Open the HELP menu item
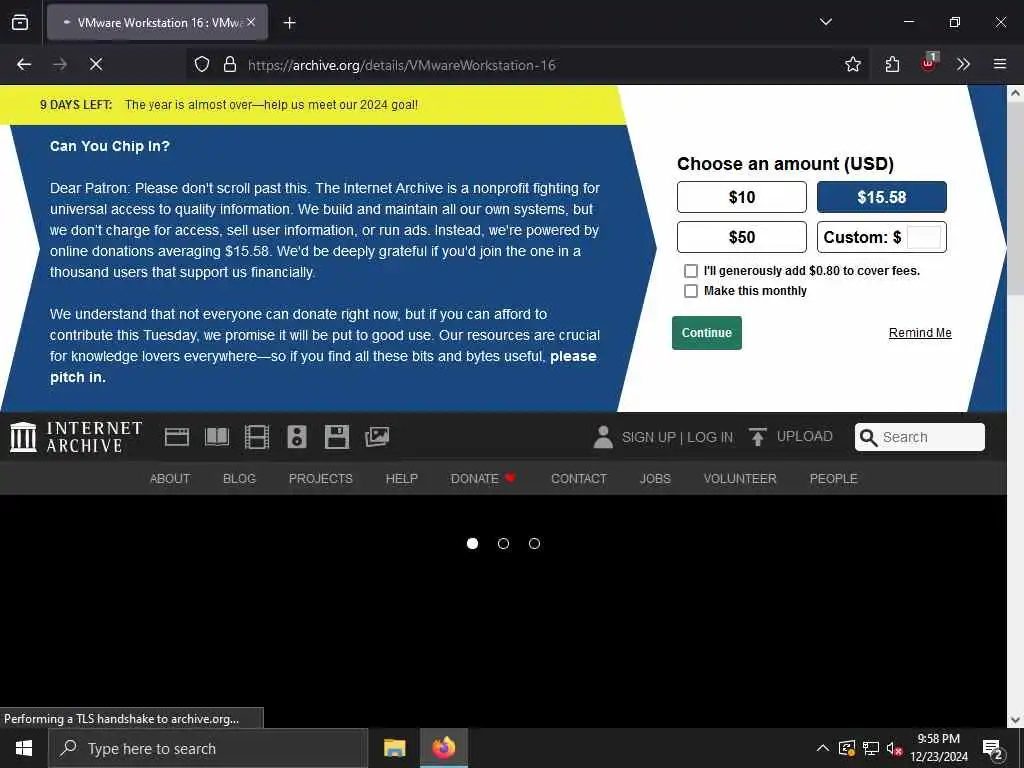 point(402,479)
